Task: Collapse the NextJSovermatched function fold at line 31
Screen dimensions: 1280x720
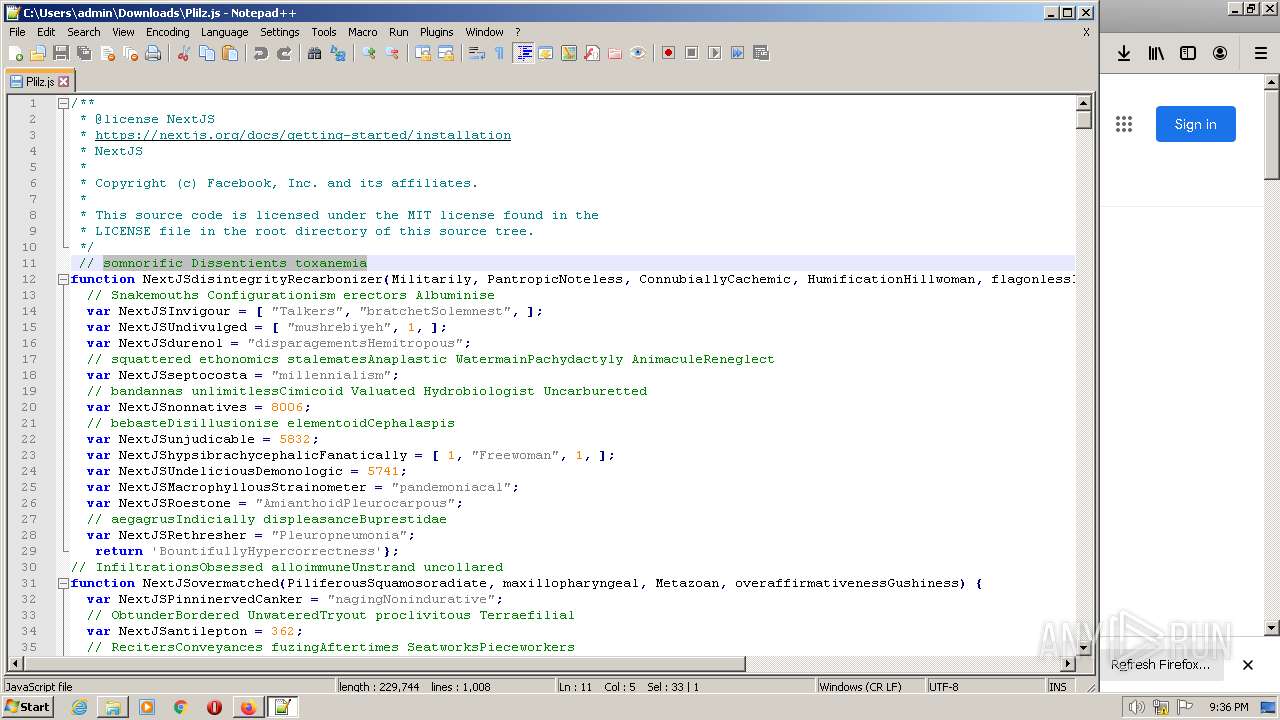Action: tap(63, 583)
